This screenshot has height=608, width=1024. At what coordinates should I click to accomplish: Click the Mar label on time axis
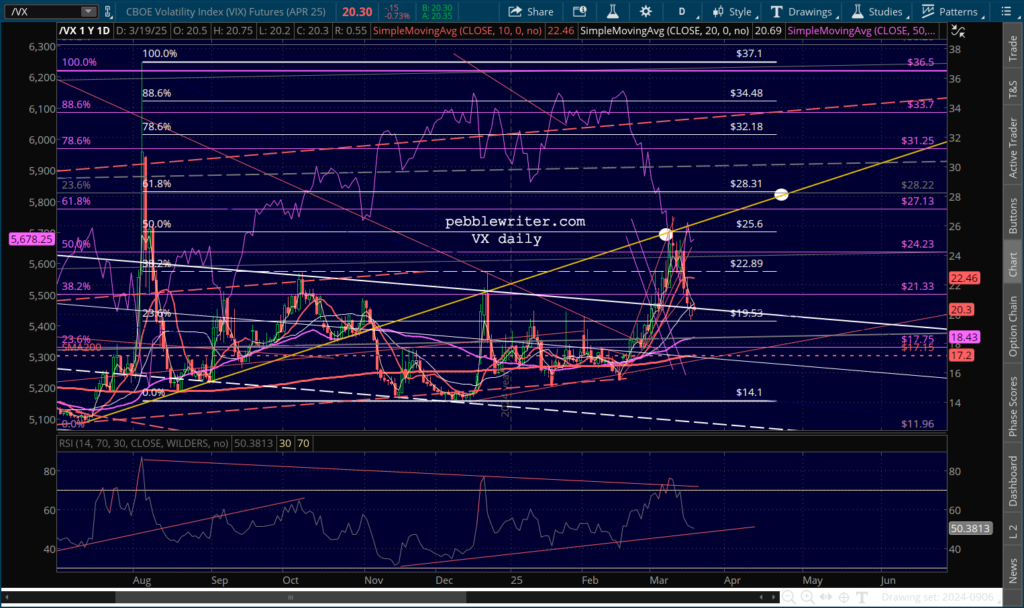coord(658,580)
